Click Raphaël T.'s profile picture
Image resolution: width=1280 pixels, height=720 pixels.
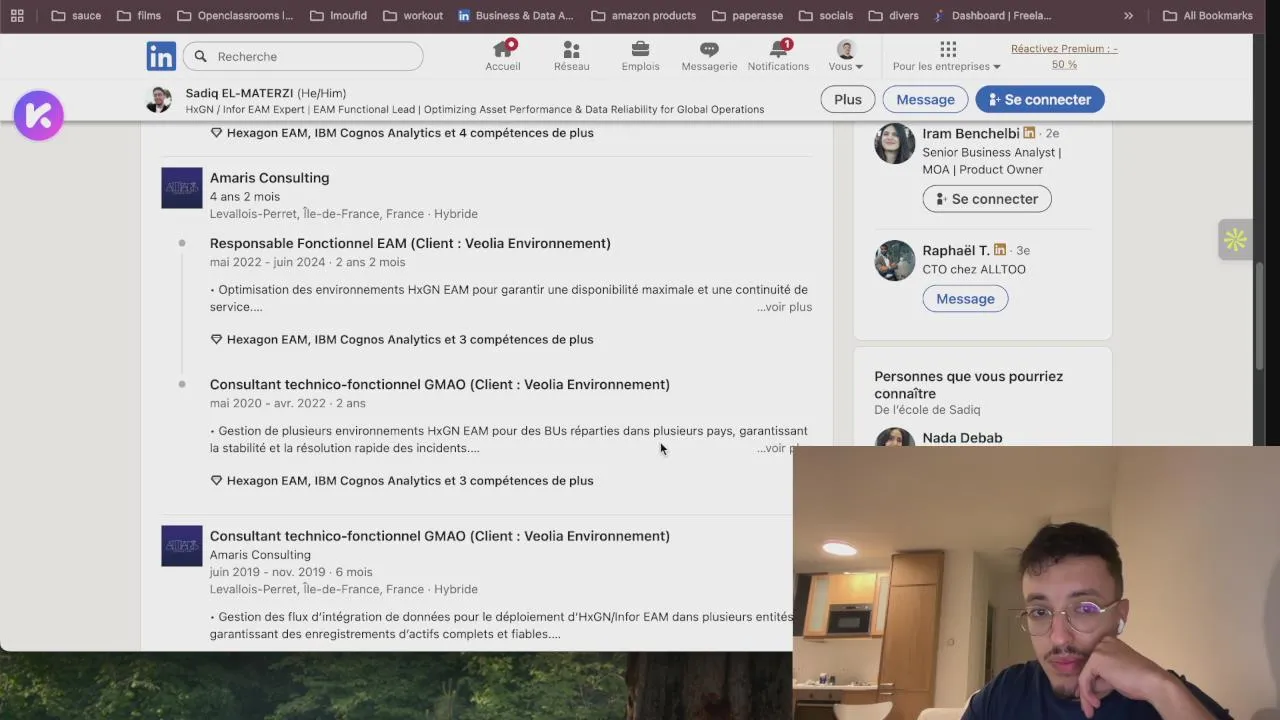pos(895,260)
